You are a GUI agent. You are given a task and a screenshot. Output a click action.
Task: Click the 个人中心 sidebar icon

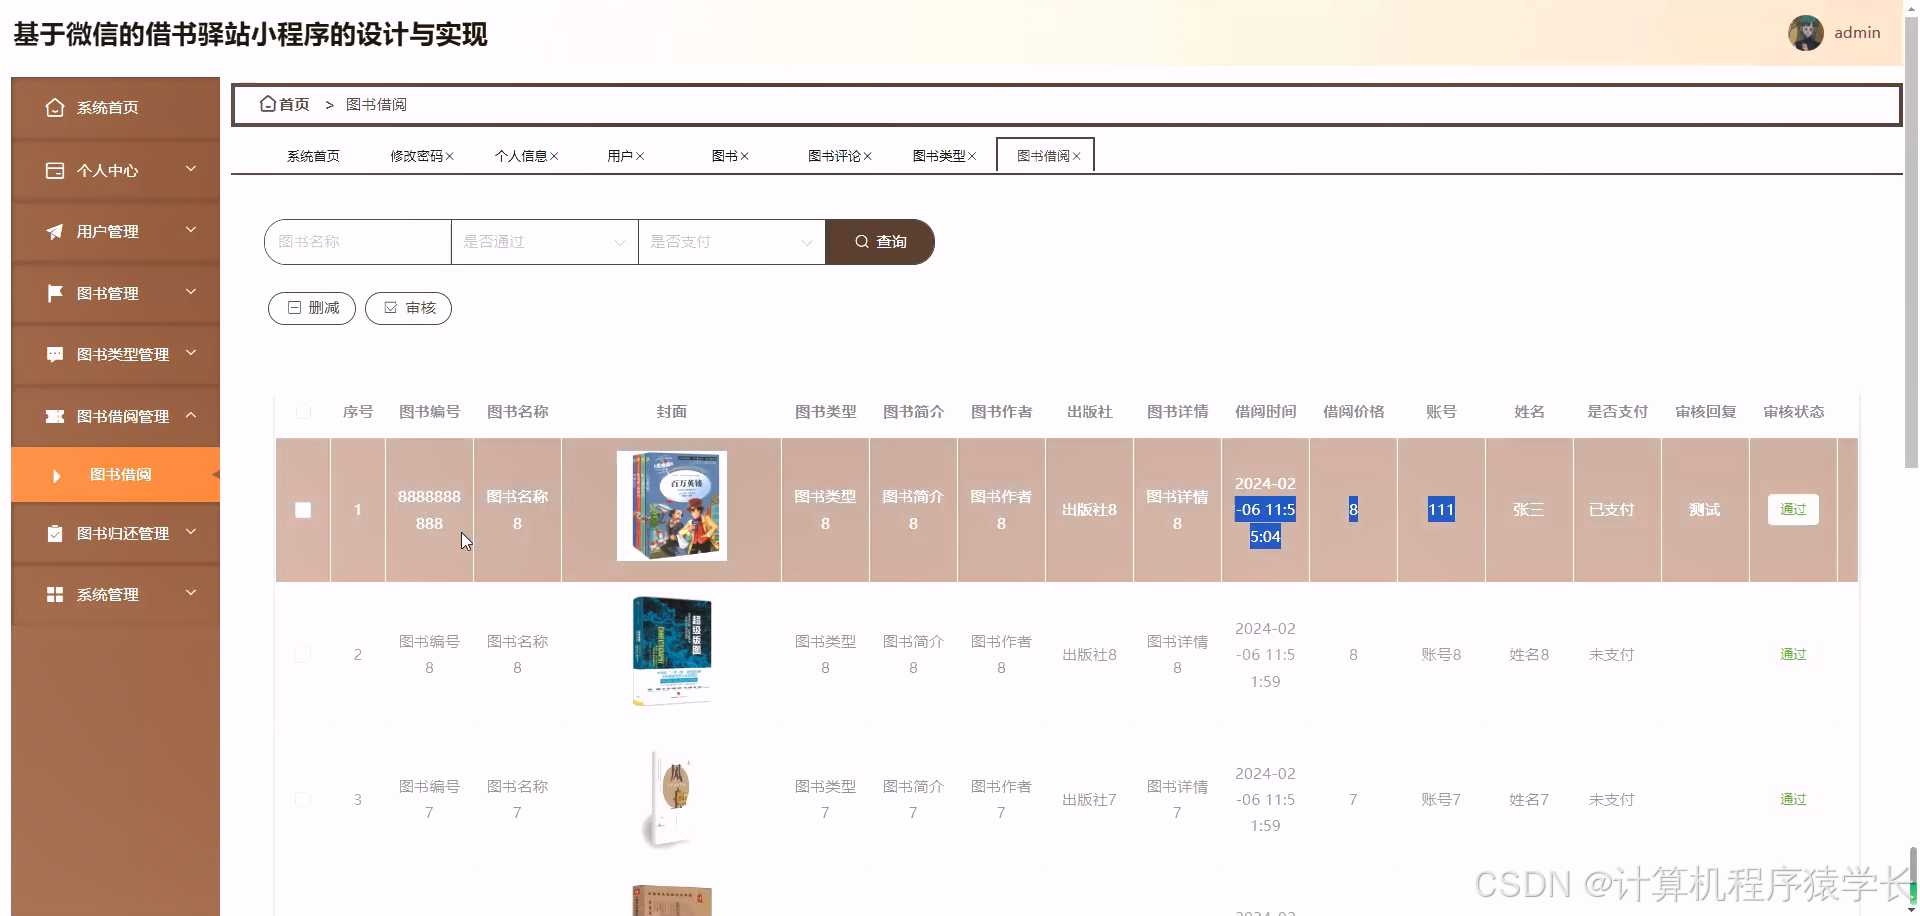(55, 171)
